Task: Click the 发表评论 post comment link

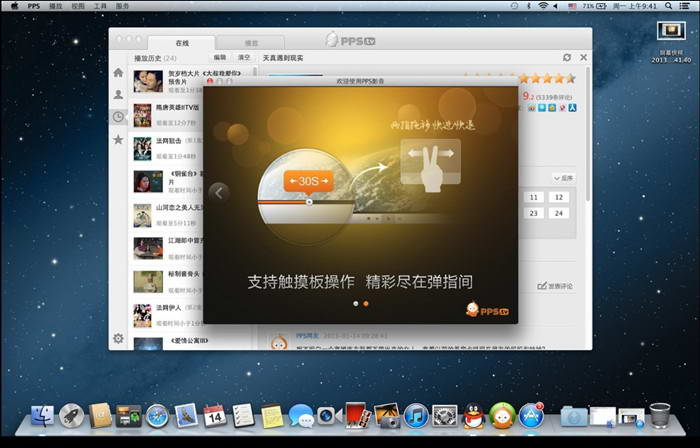Action: (556, 286)
